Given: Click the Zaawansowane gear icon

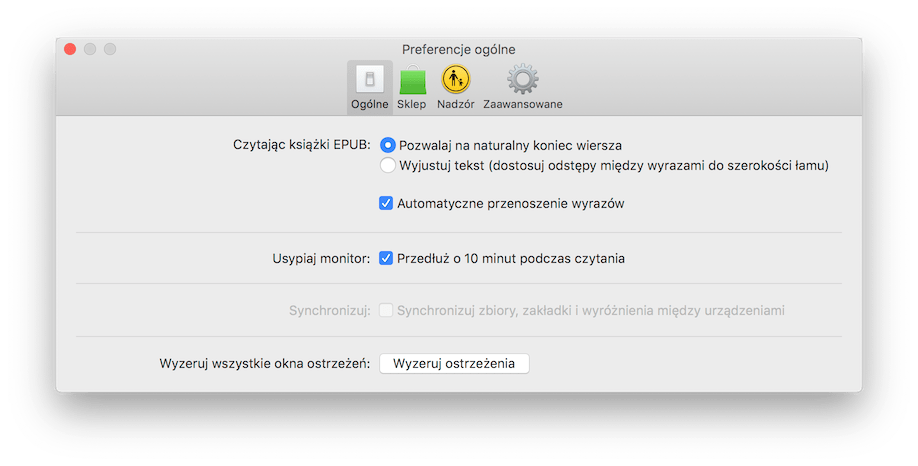Looking at the screenshot, I should pos(522,79).
